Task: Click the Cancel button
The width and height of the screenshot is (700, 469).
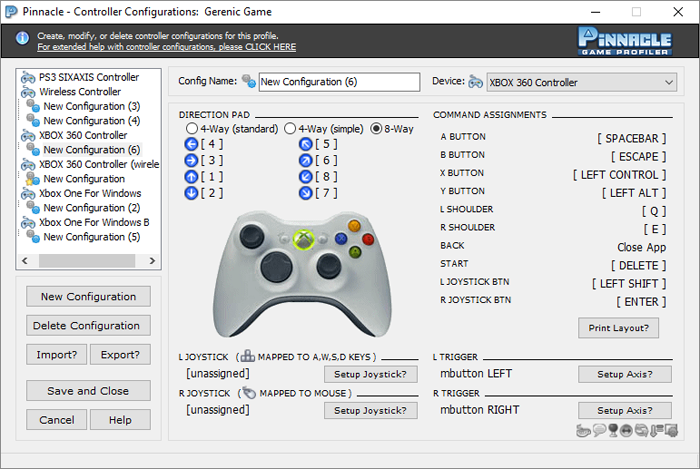Action: pos(56,420)
